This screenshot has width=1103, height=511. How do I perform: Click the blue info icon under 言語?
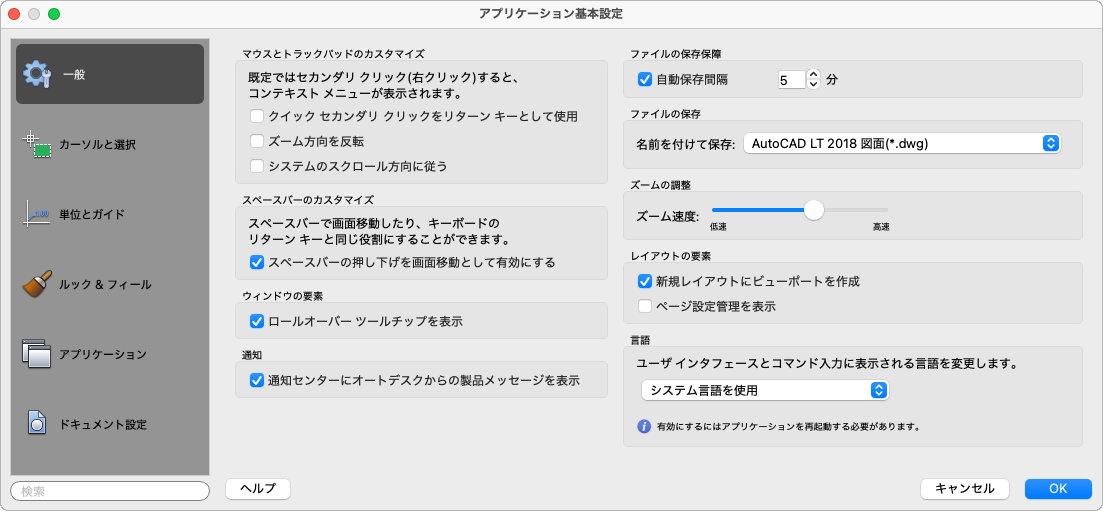coord(645,426)
